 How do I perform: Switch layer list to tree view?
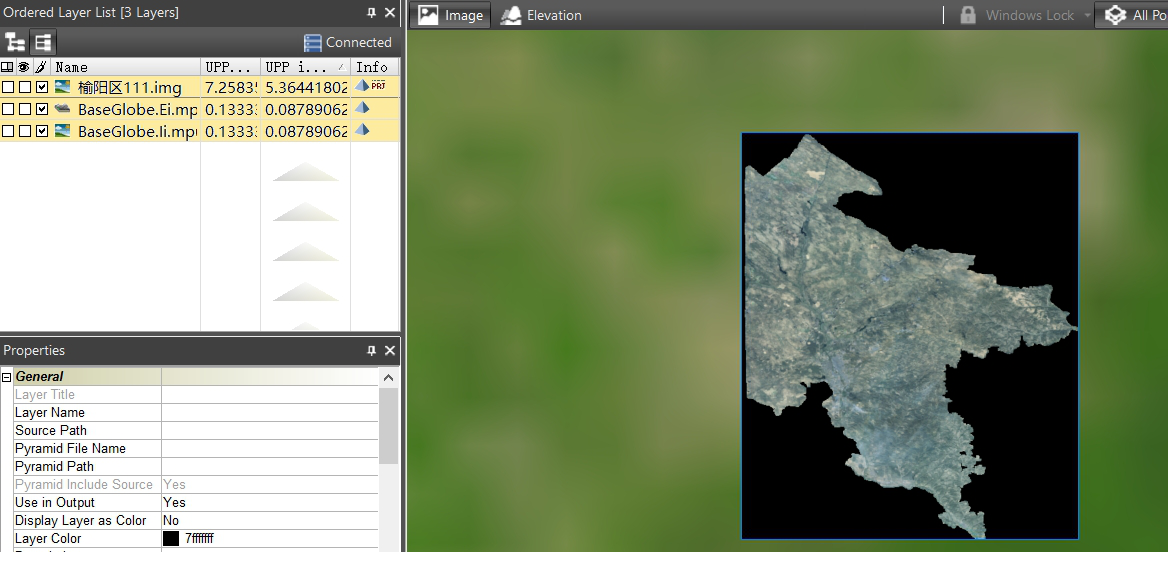click(15, 42)
